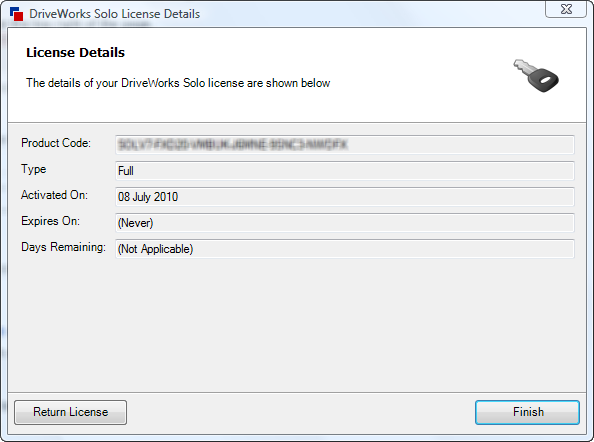The image size is (594, 442).
Task: Select the blurred Product Code field
Action: [345, 145]
